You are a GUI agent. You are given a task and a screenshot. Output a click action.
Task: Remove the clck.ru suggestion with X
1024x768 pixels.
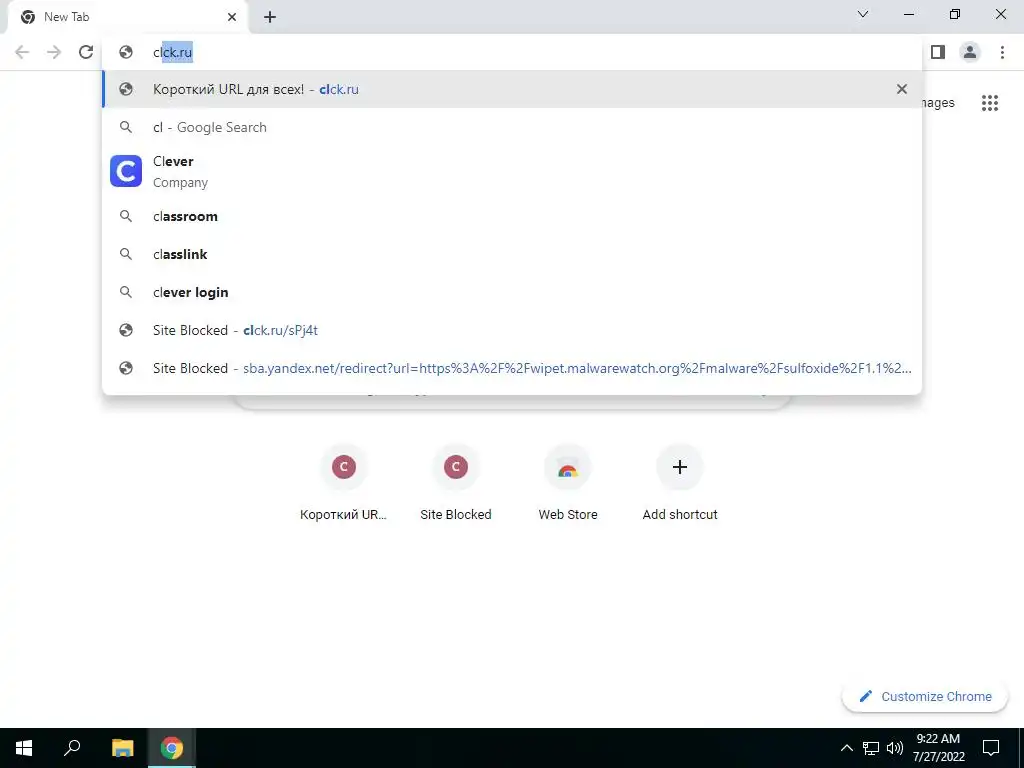point(902,89)
